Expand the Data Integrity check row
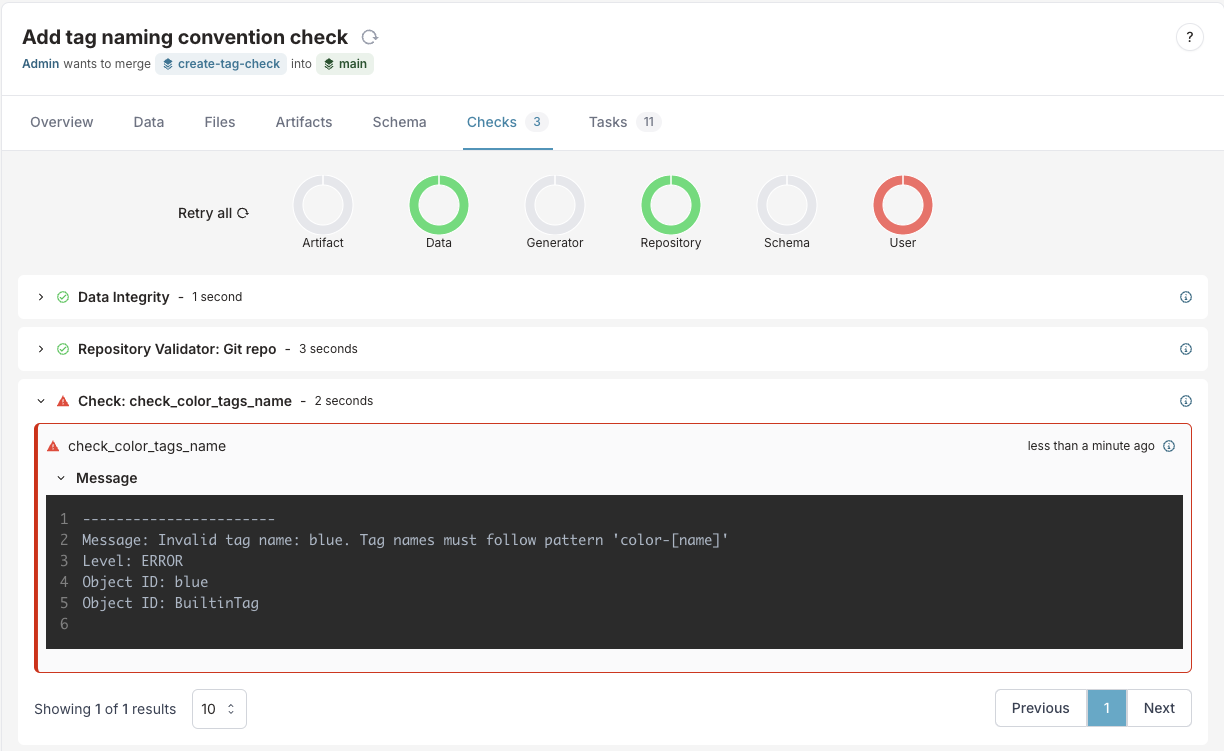This screenshot has height=751, width=1224. point(40,297)
